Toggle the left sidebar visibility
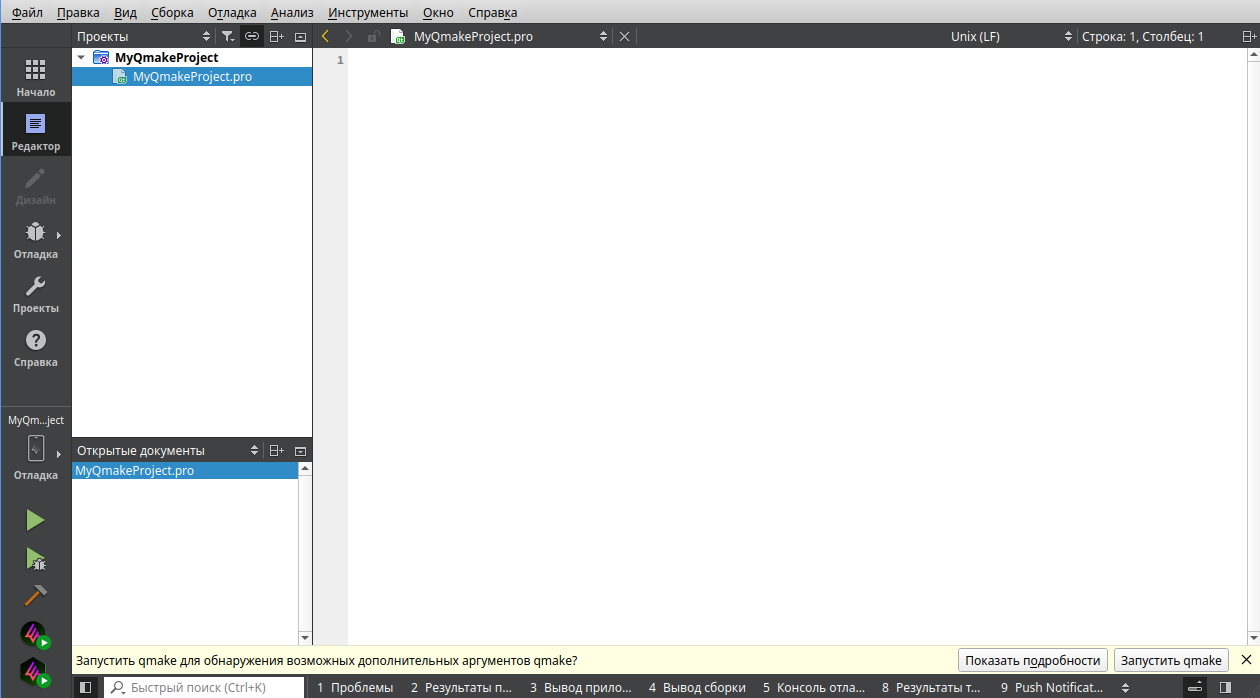 tap(86, 687)
